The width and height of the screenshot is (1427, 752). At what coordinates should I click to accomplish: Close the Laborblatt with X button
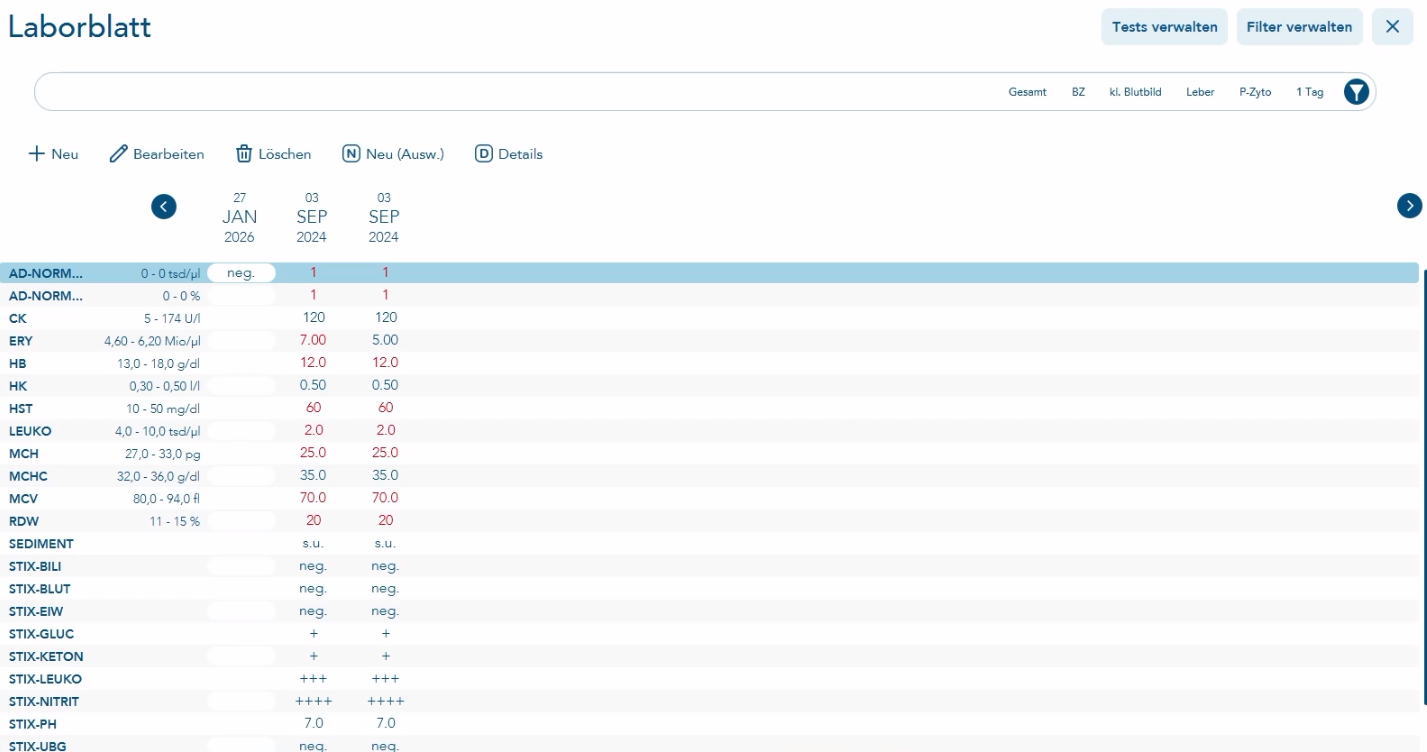tap(1392, 27)
